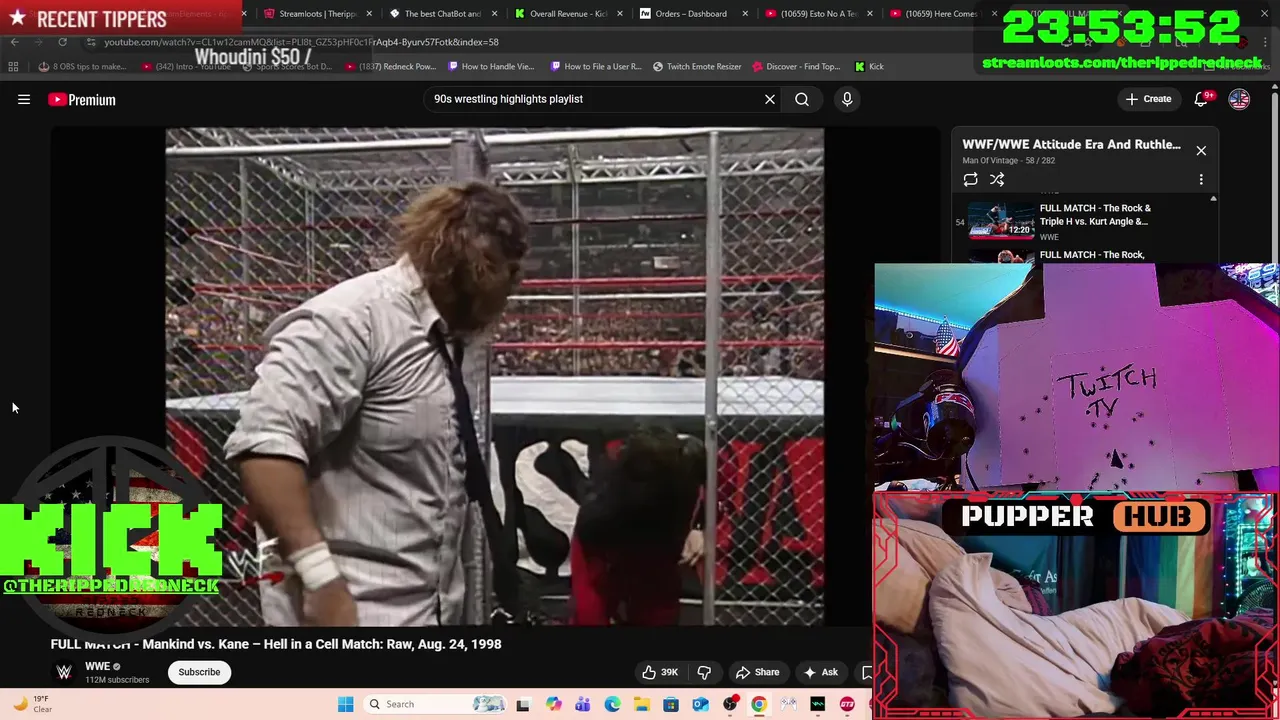Open Microsoft Store from the taskbar
The image size is (1280, 720).
point(671,704)
